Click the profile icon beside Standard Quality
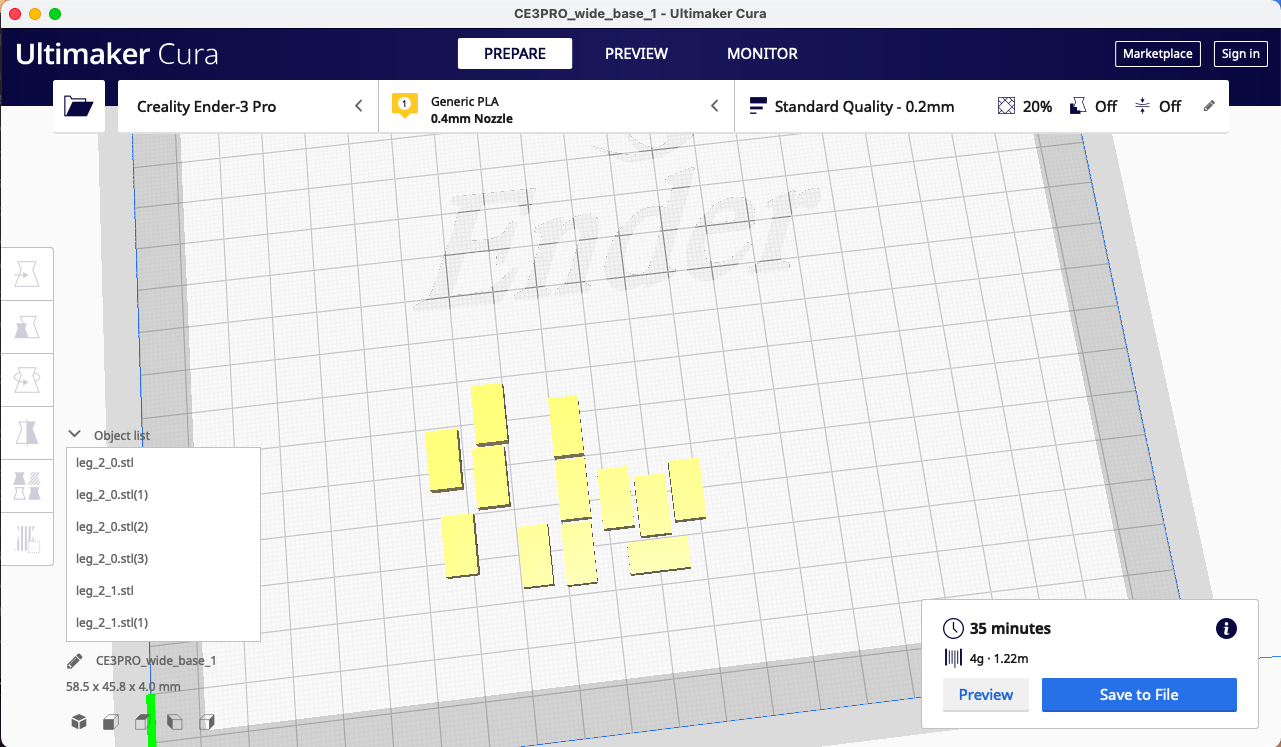The image size is (1281, 747). [758, 106]
